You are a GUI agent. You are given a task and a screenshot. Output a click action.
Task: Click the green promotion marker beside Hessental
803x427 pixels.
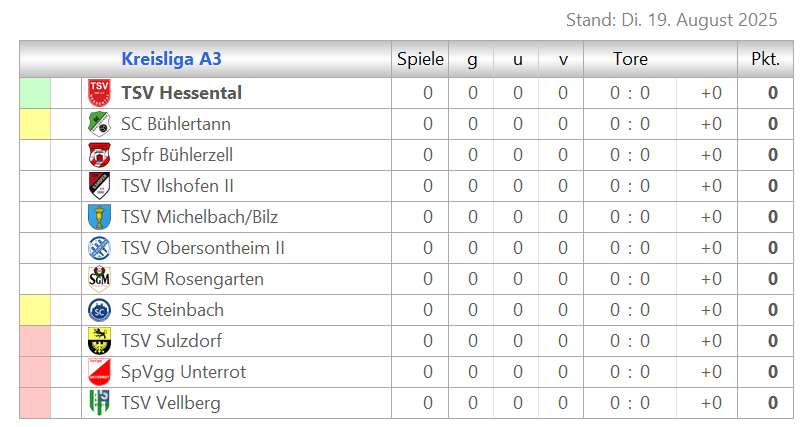click(x=35, y=93)
